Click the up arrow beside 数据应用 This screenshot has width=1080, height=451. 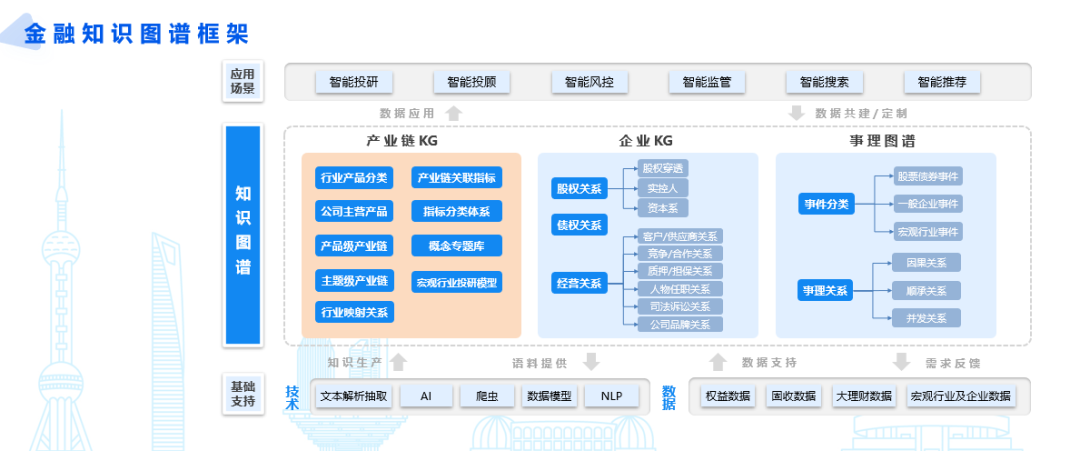tap(453, 113)
